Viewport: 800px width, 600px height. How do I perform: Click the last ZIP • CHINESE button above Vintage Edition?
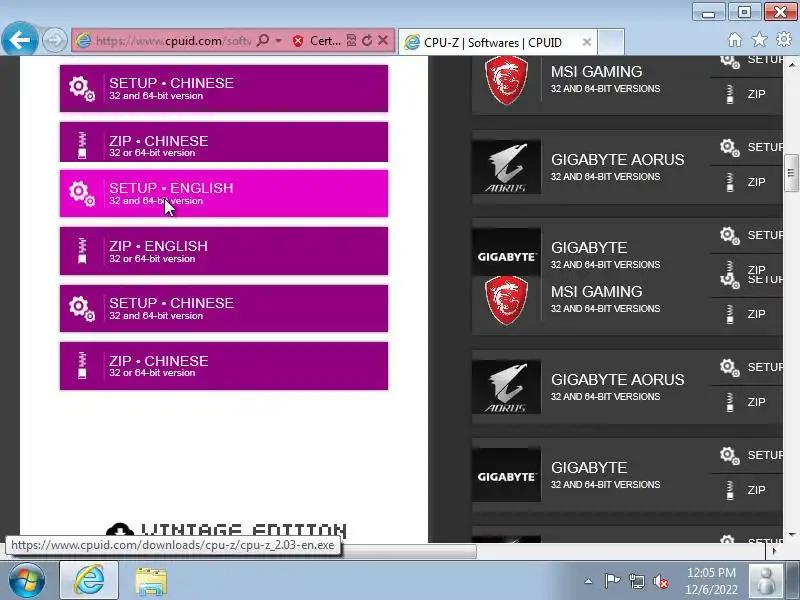point(224,366)
